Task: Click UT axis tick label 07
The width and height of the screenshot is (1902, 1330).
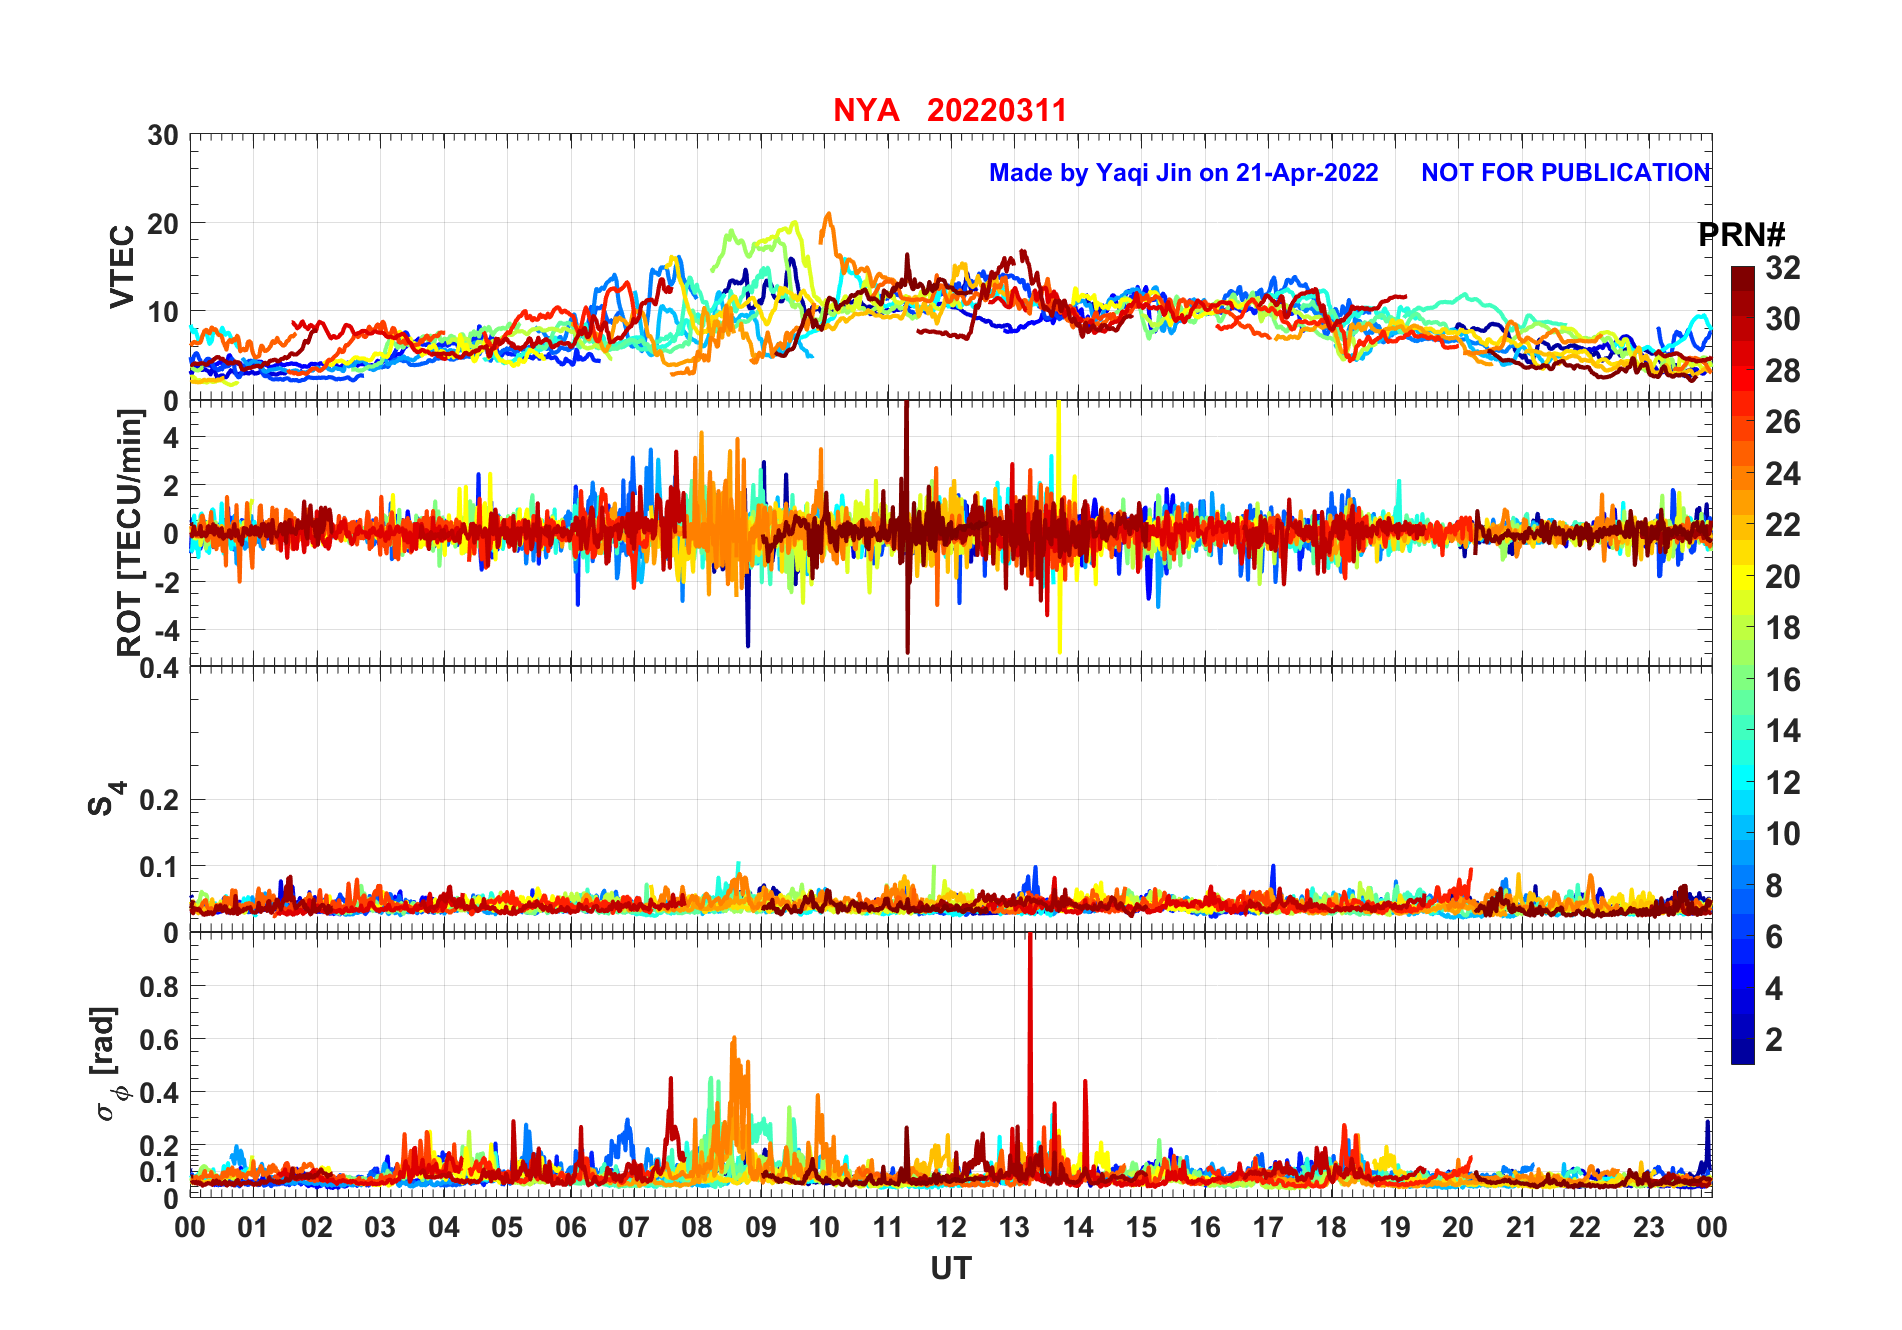Action: pos(634,1228)
